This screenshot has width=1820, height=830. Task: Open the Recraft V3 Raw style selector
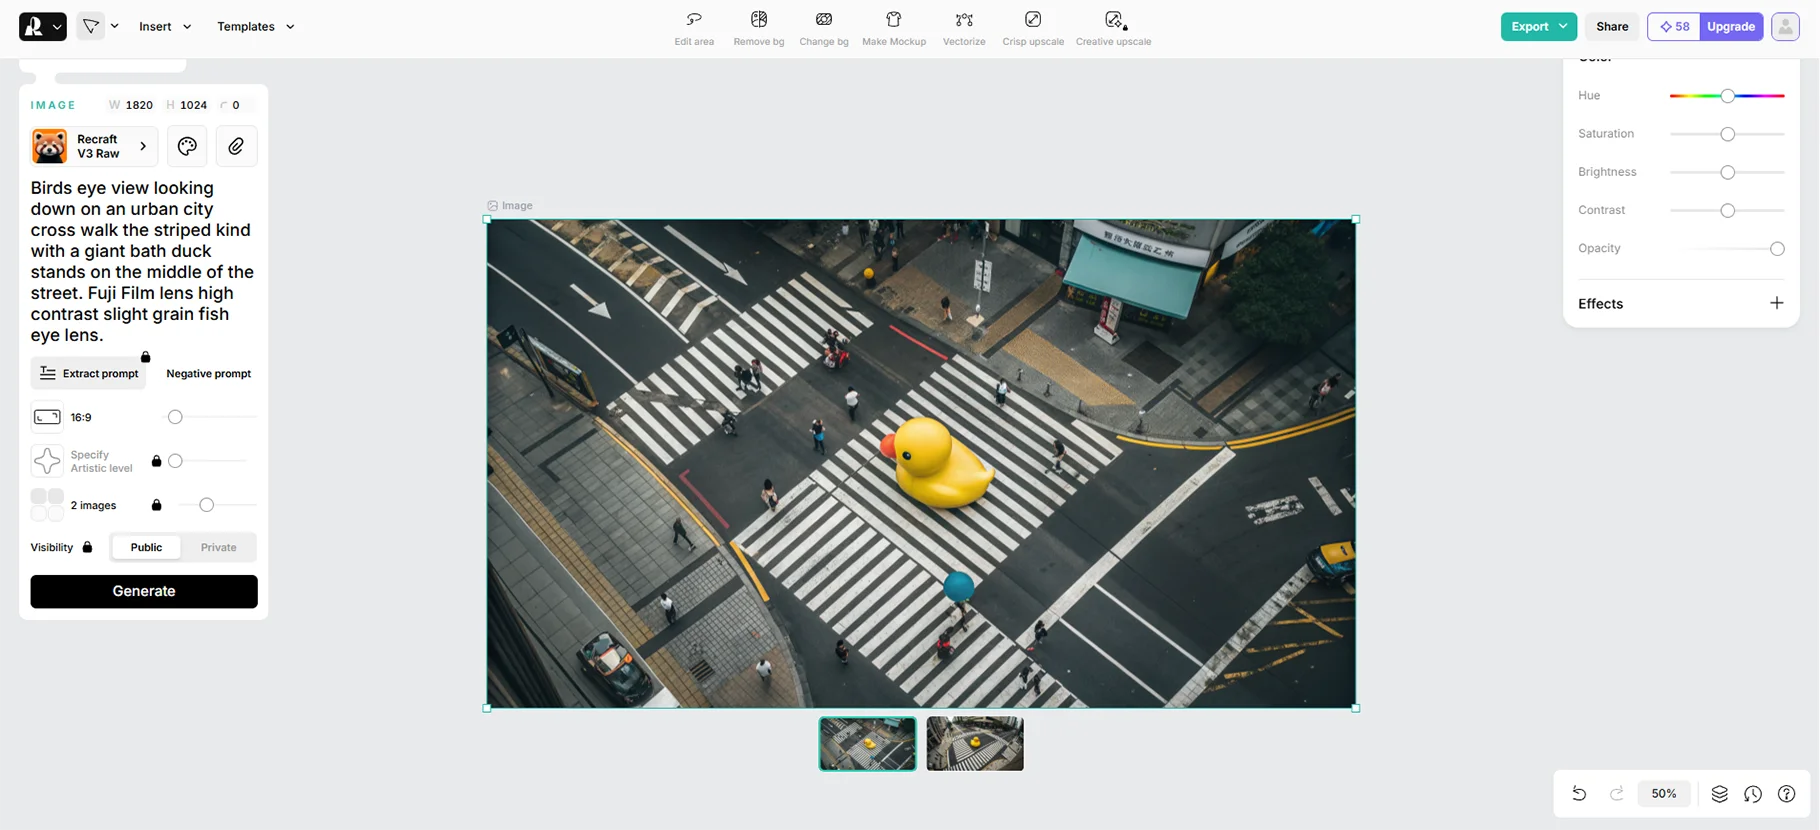point(94,146)
